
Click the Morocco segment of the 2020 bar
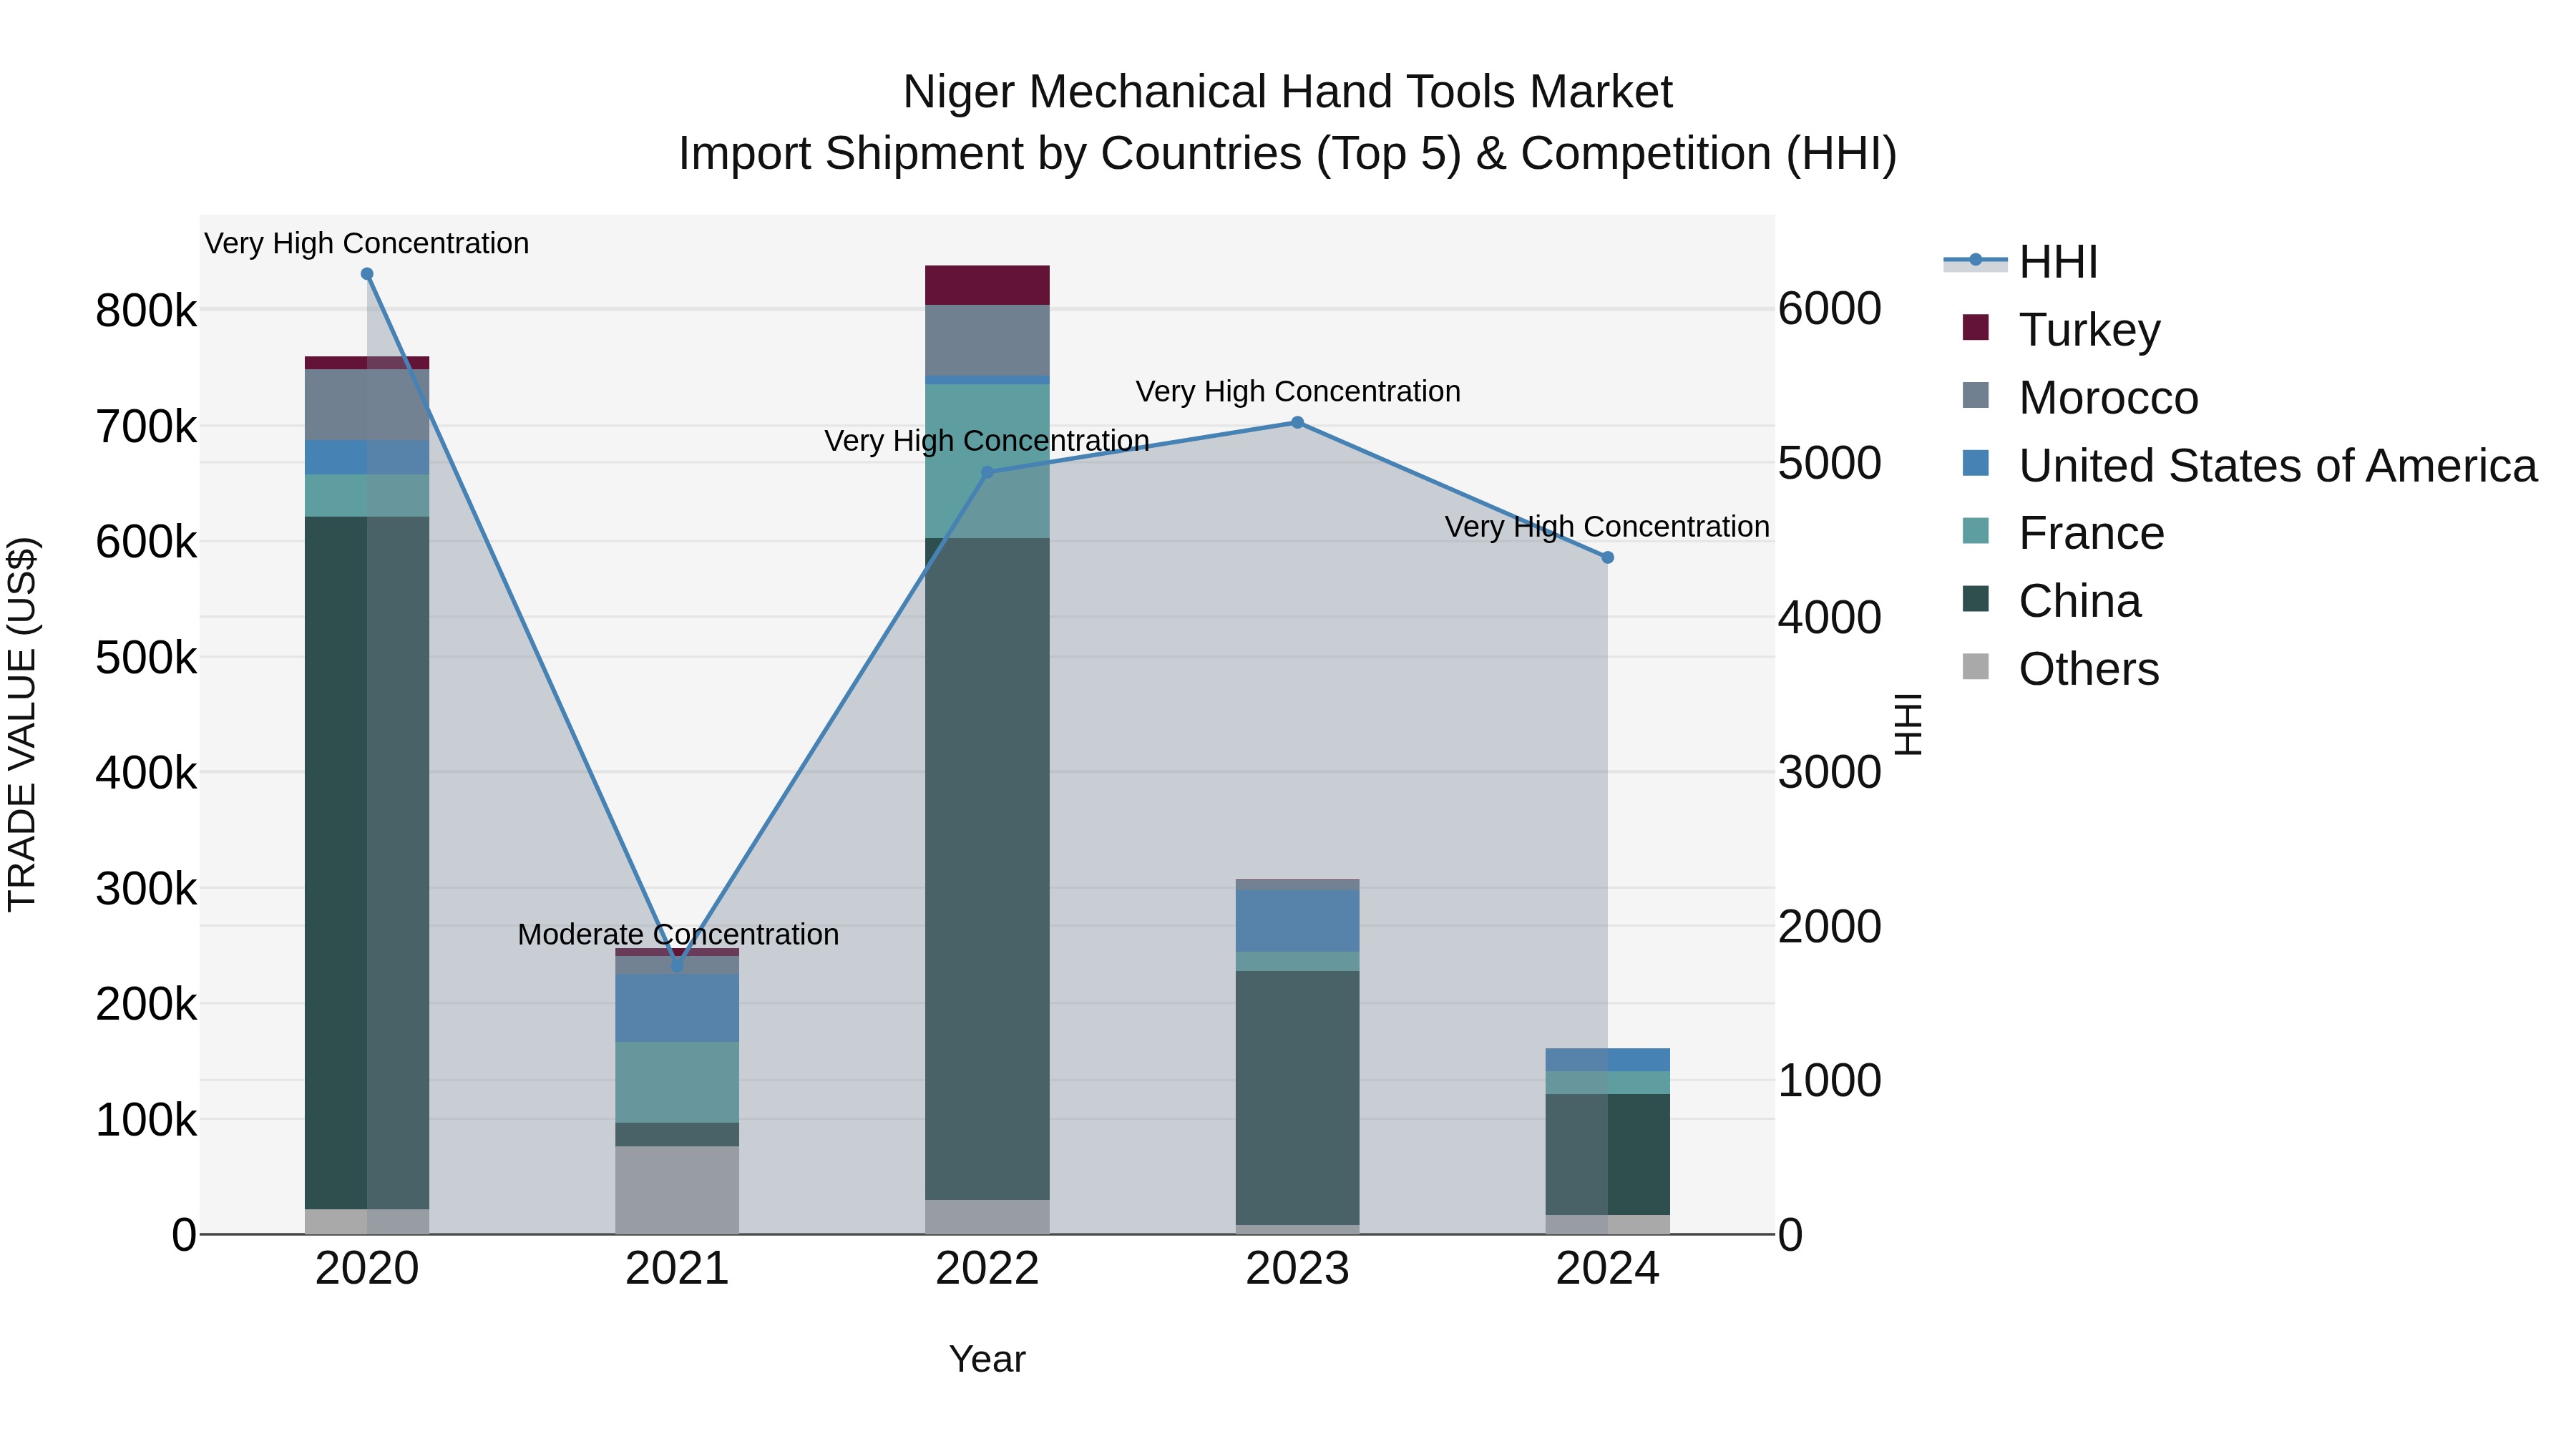[x=367, y=405]
